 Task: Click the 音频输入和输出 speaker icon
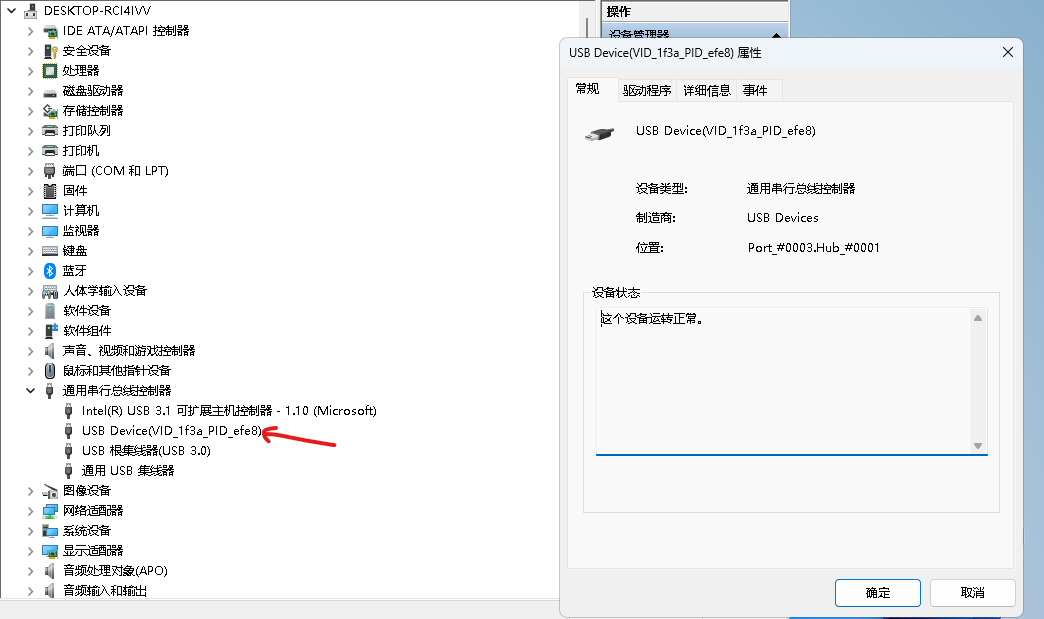click(50, 590)
